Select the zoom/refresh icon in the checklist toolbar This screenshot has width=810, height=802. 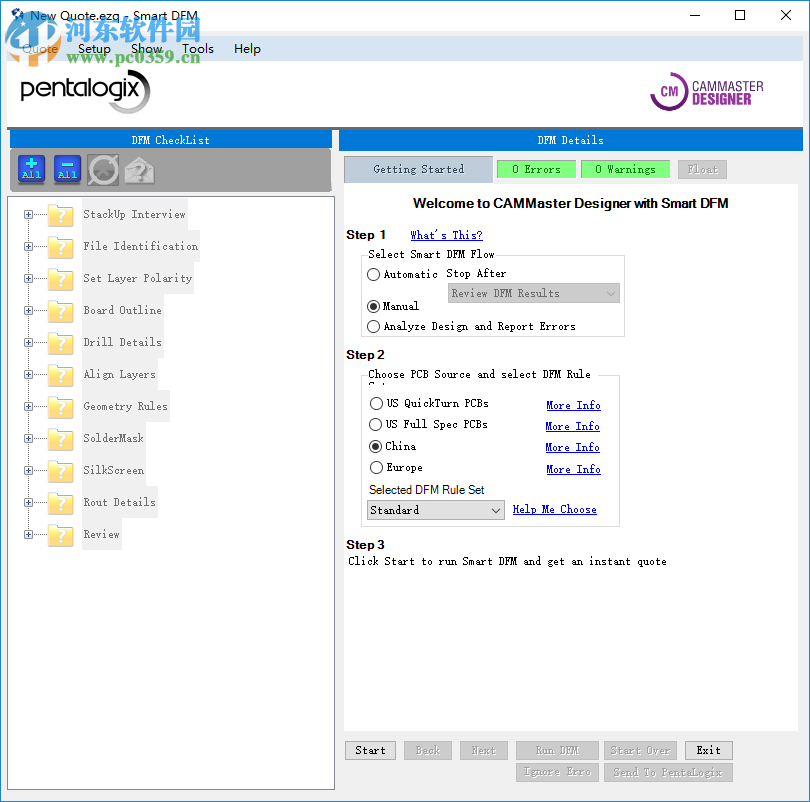point(101,170)
